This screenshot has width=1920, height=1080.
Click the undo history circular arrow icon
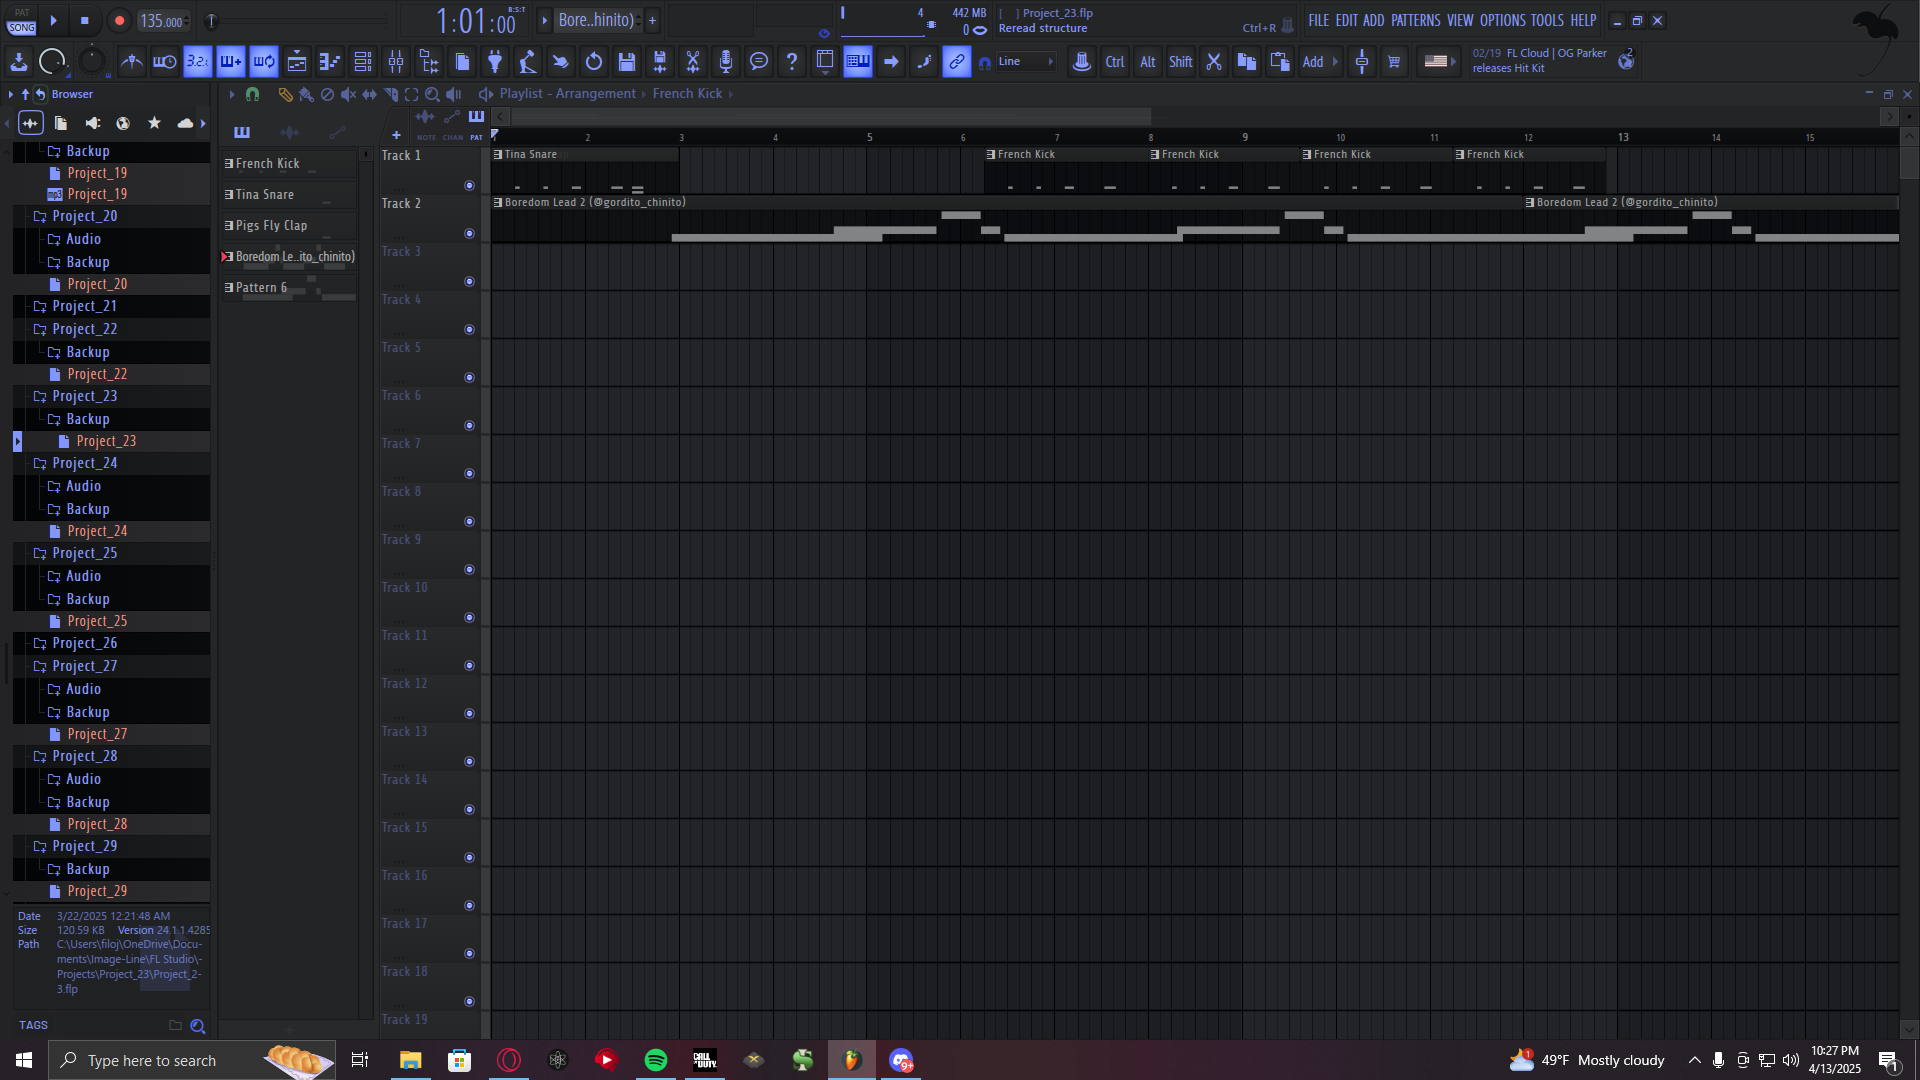pos(594,62)
